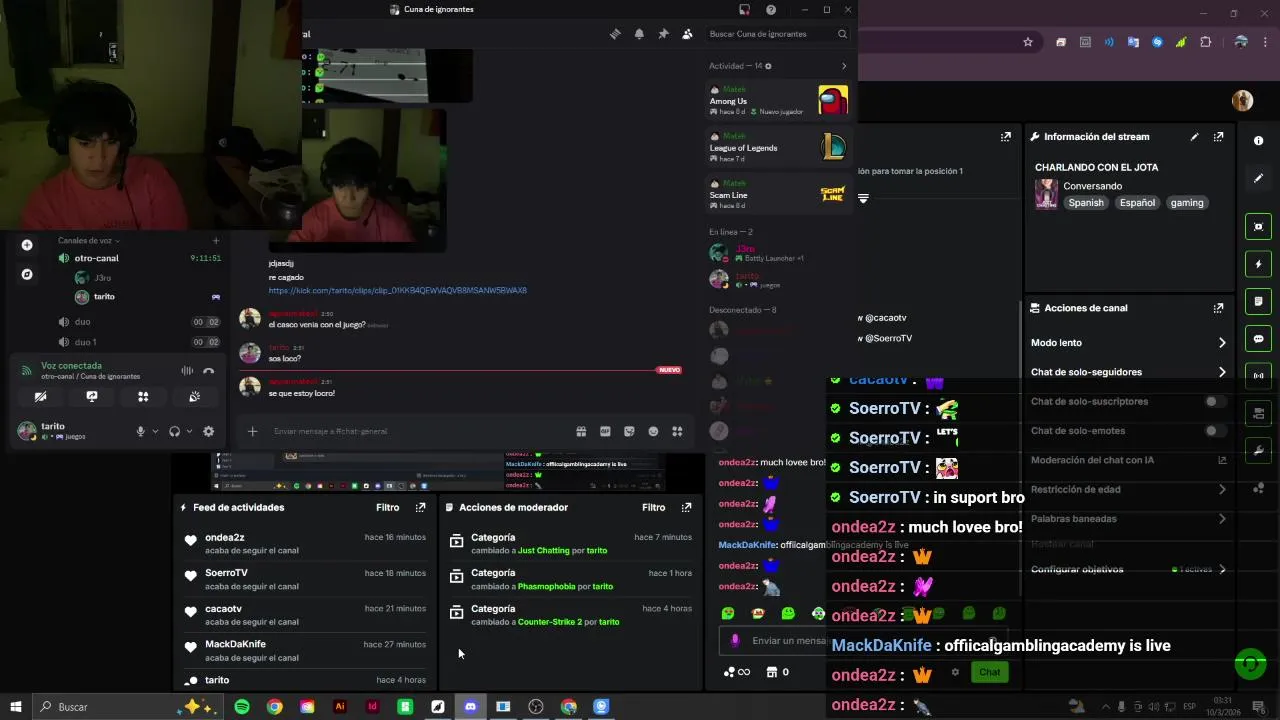
Task: Open Discord from Windows taskbar
Action: (x=470, y=707)
